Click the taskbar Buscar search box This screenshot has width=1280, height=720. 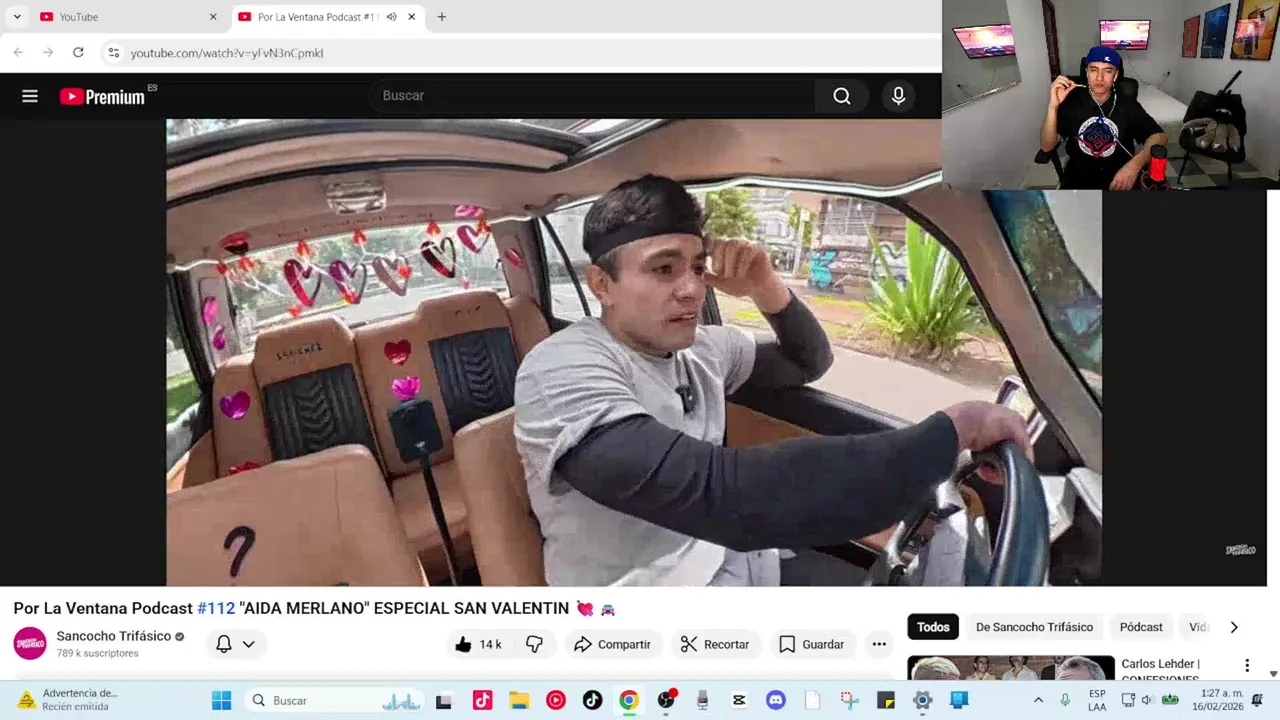pyautogui.click(x=335, y=701)
